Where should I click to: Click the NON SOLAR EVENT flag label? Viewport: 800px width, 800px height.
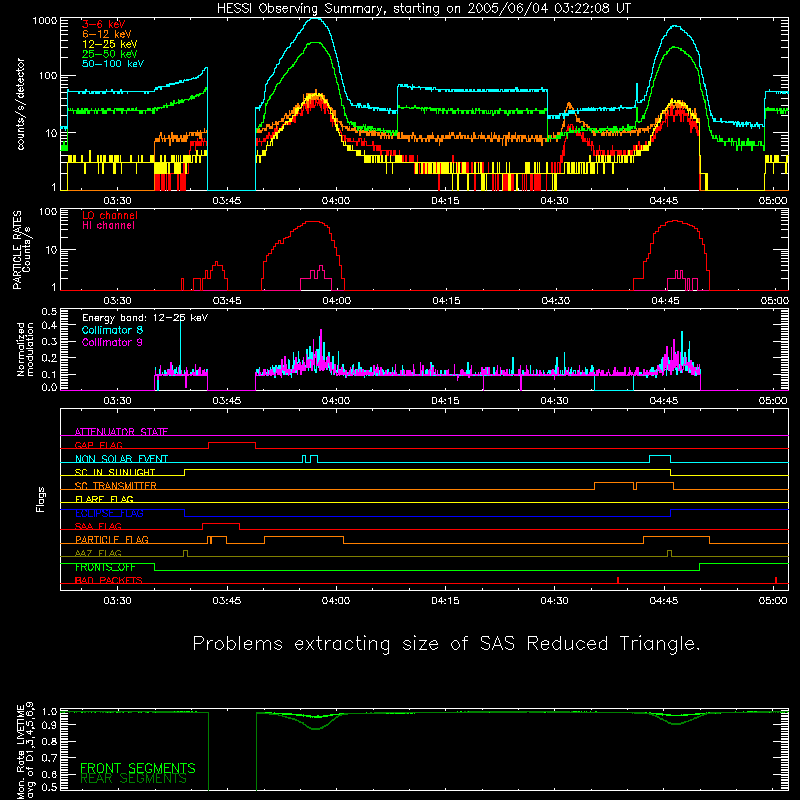(121, 459)
